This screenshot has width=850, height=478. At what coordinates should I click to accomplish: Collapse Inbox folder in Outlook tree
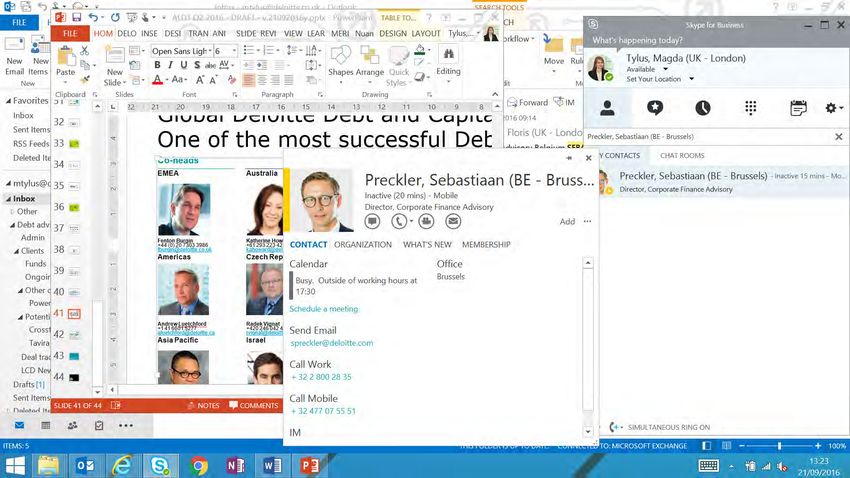9,199
